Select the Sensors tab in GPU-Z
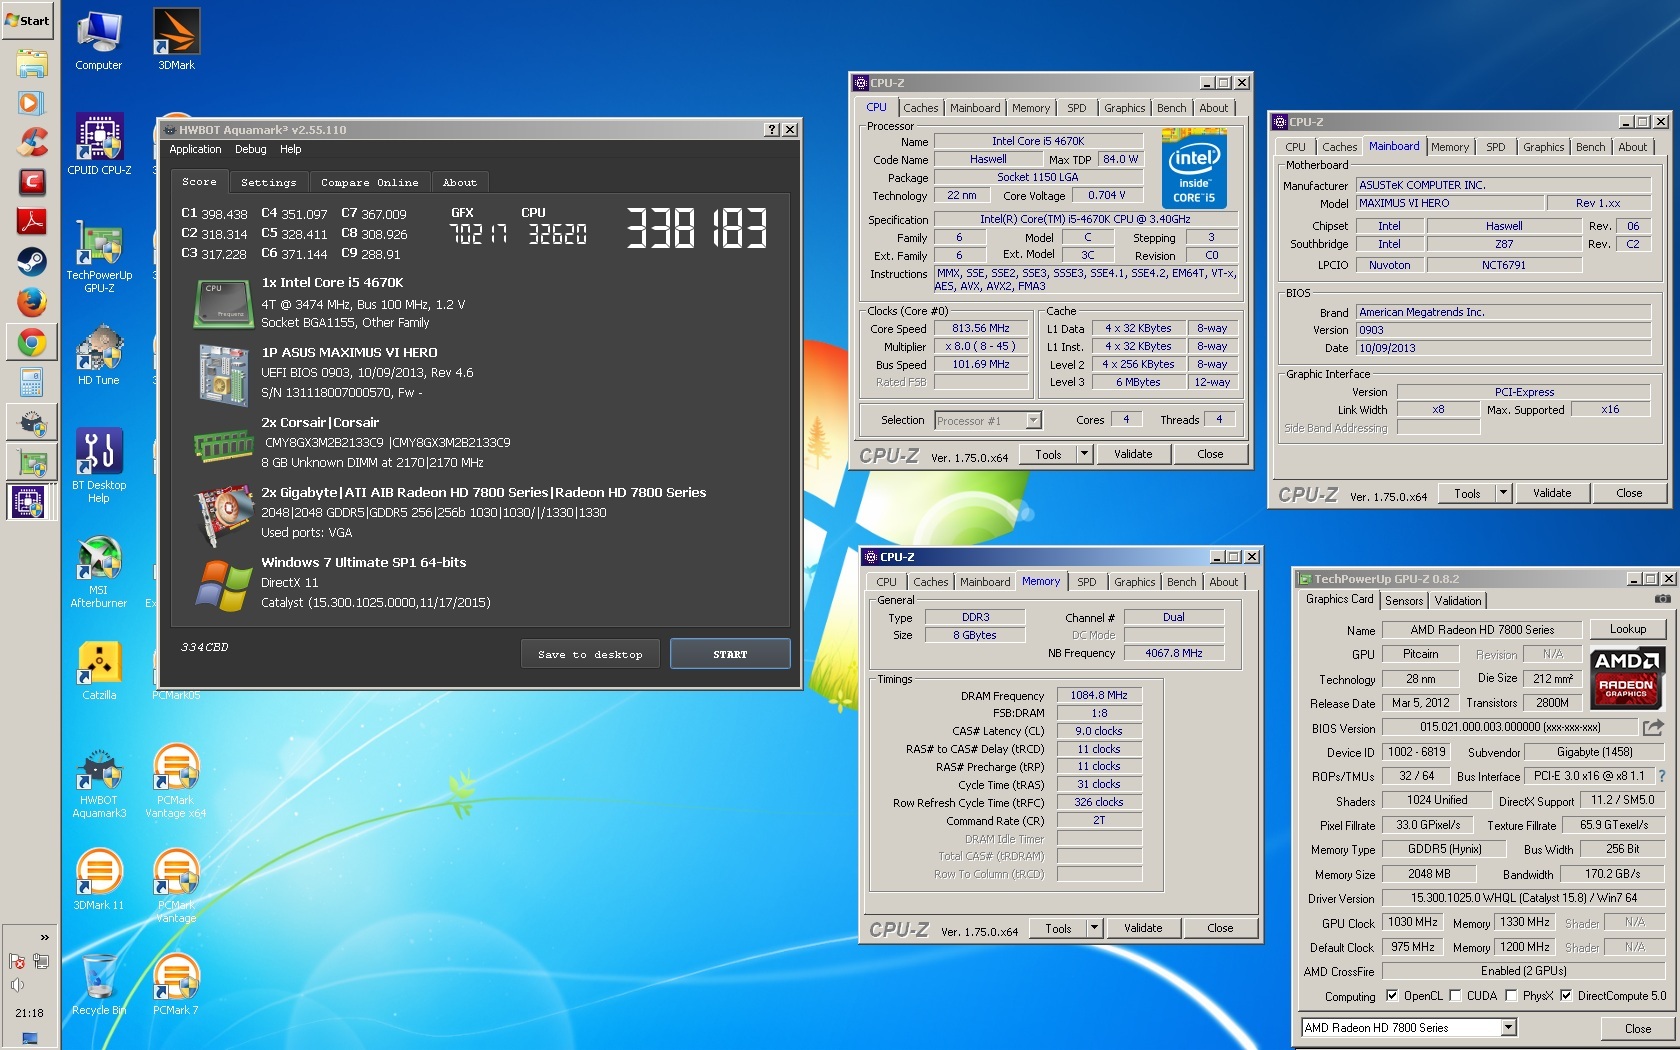Image resolution: width=1680 pixels, height=1050 pixels. pos(1403,600)
